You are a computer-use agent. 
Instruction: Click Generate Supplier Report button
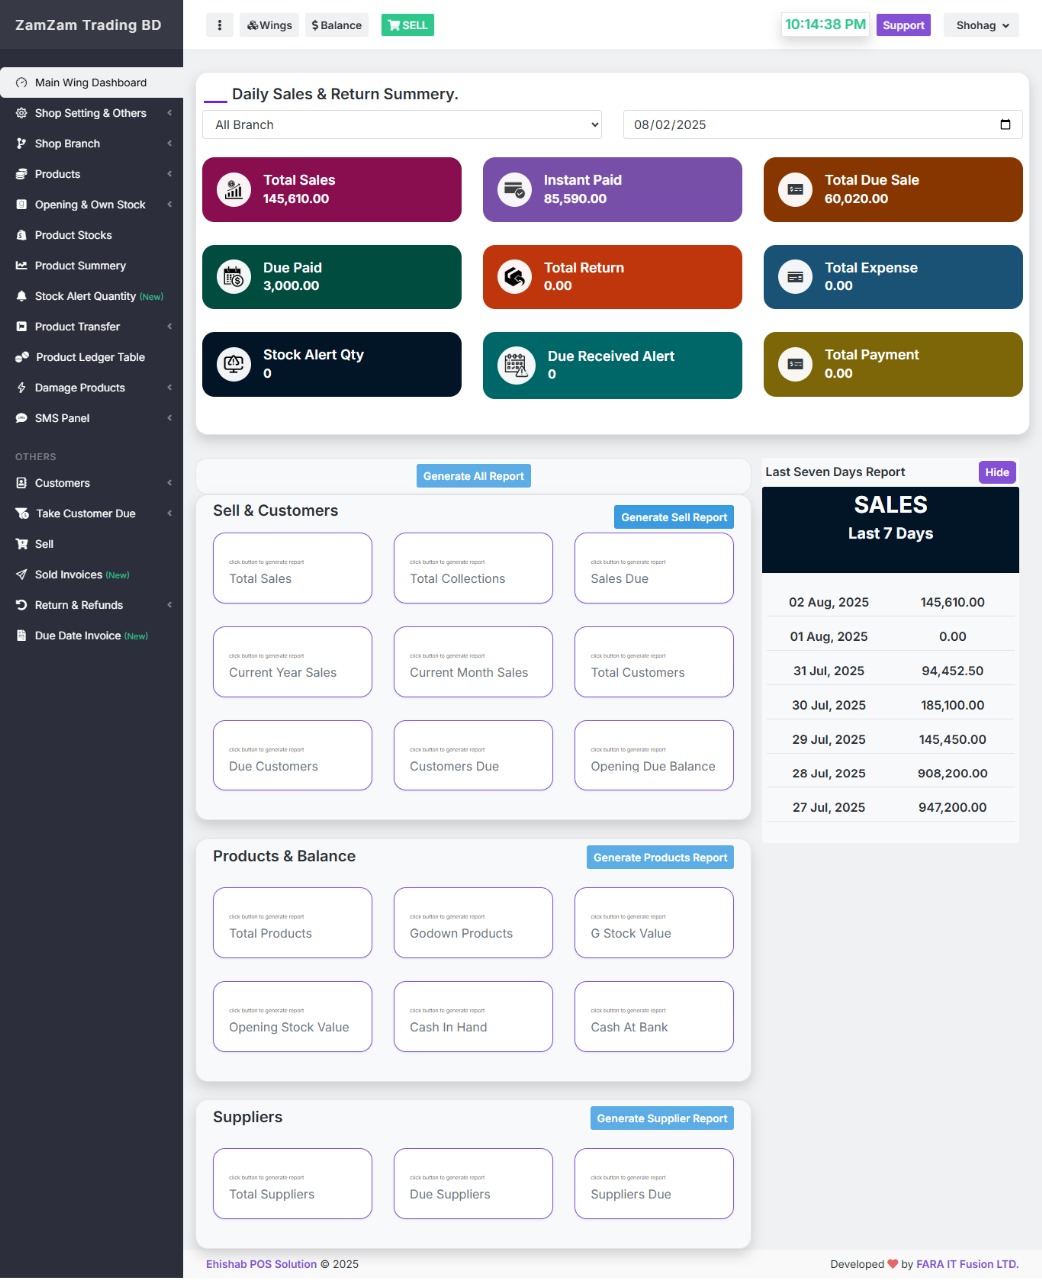[x=661, y=1118]
